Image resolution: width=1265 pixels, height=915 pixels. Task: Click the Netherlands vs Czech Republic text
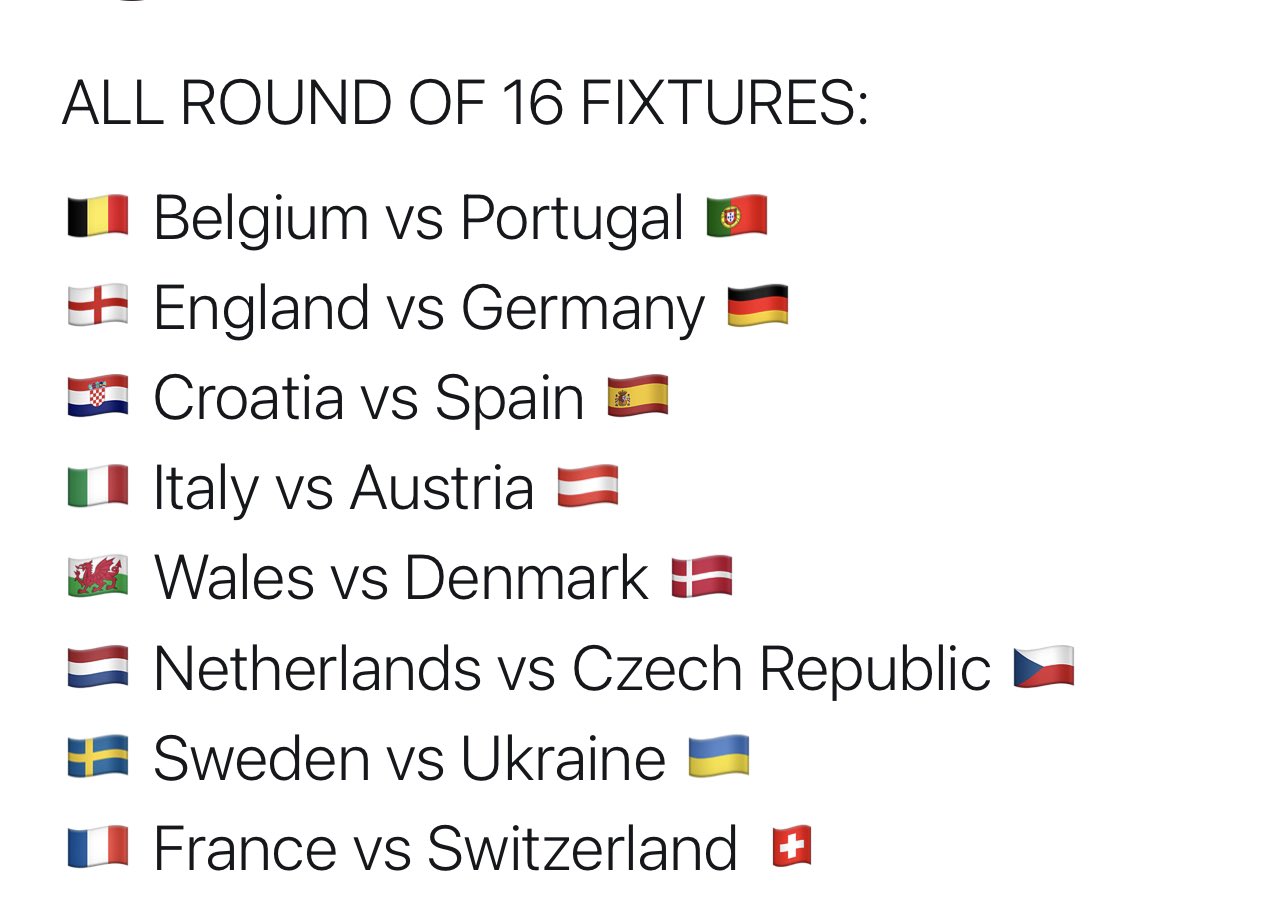pos(572,668)
